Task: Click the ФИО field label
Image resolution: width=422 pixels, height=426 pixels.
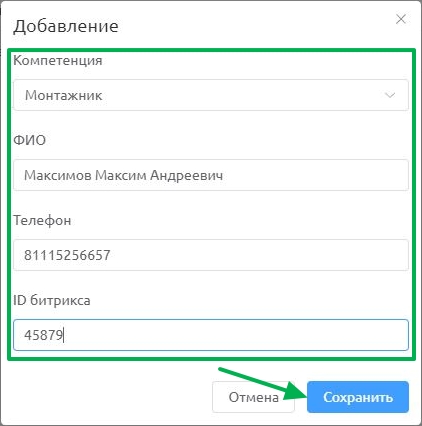Action: click(29, 140)
